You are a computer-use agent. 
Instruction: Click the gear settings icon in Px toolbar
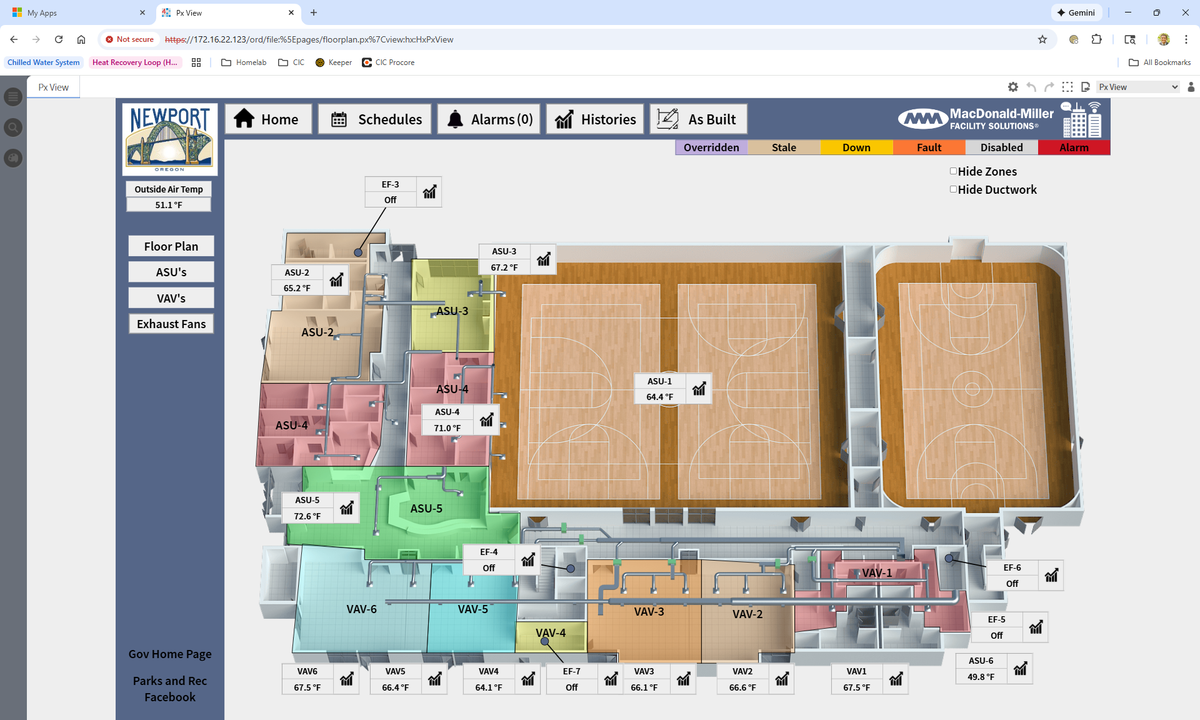pos(1013,87)
